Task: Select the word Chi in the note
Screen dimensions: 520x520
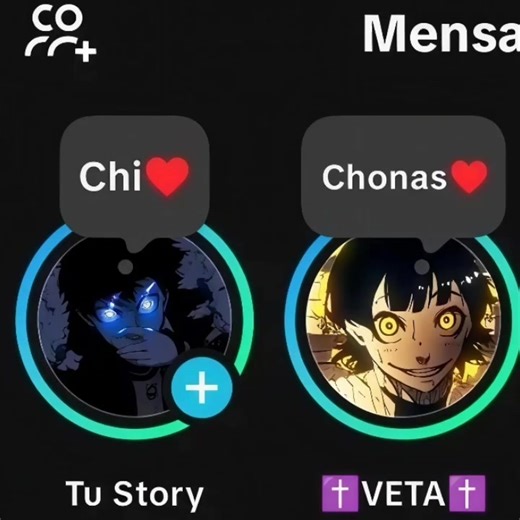Action: tap(110, 177)
